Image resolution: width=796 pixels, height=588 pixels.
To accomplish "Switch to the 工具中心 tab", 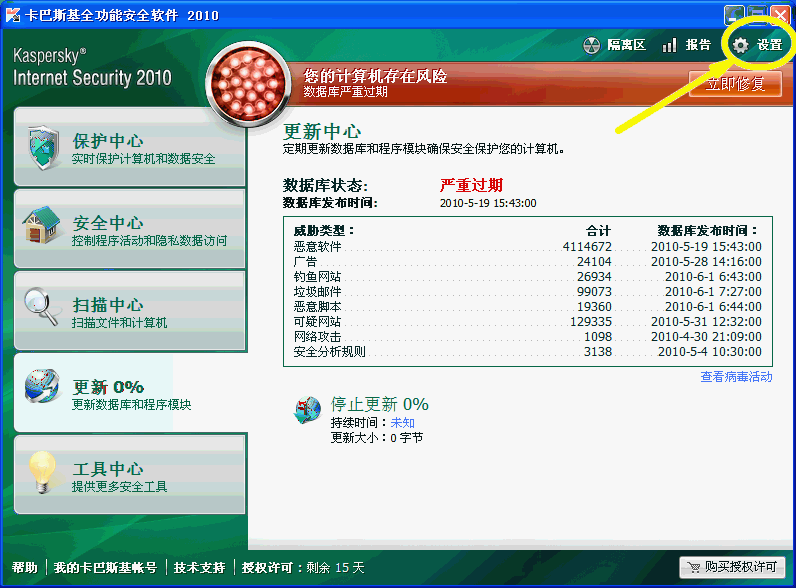I will 130,475.
